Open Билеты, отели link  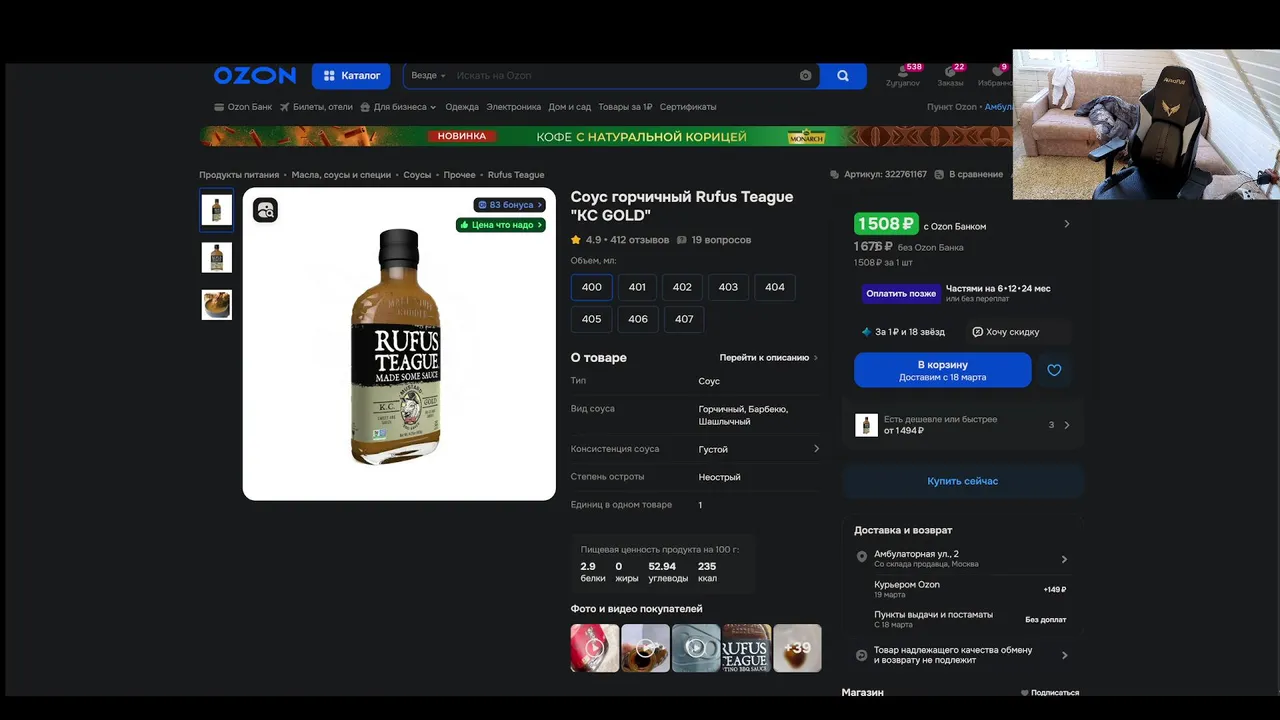tap(316, 107)
